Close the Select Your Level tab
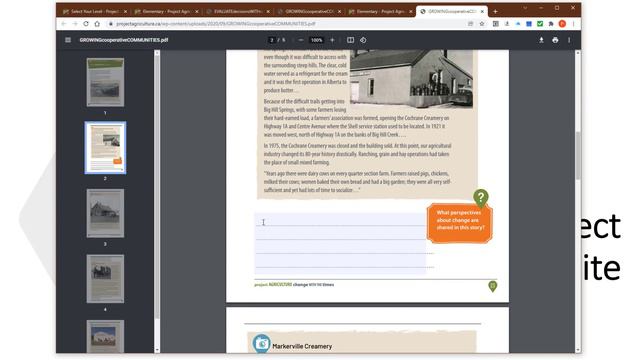The height and width of the screenshot is (360, 640). [125, 11]
